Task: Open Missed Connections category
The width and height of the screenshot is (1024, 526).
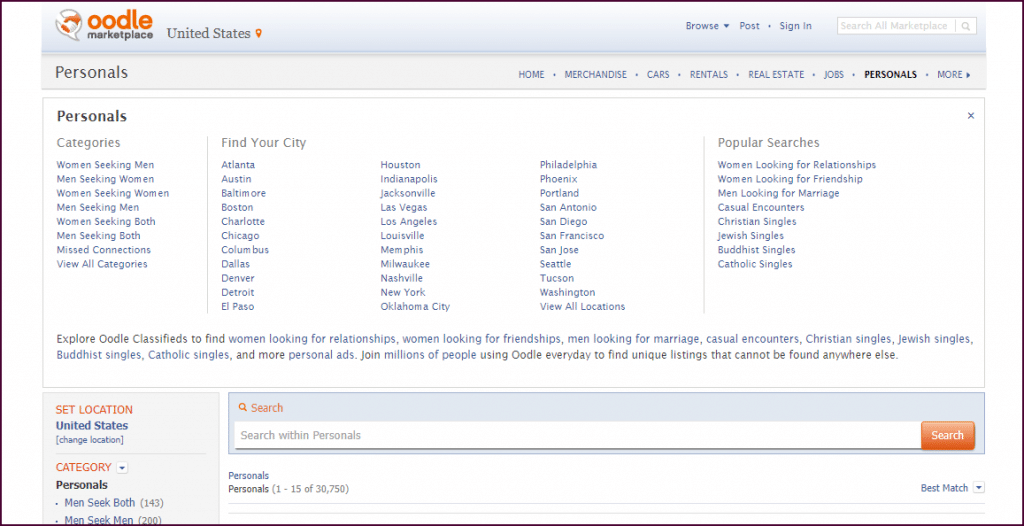Action: (x=103, y=250)
